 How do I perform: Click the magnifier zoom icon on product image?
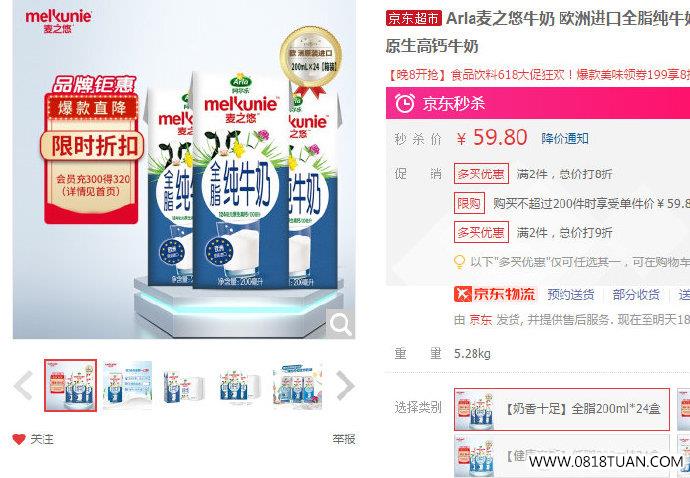341,324
